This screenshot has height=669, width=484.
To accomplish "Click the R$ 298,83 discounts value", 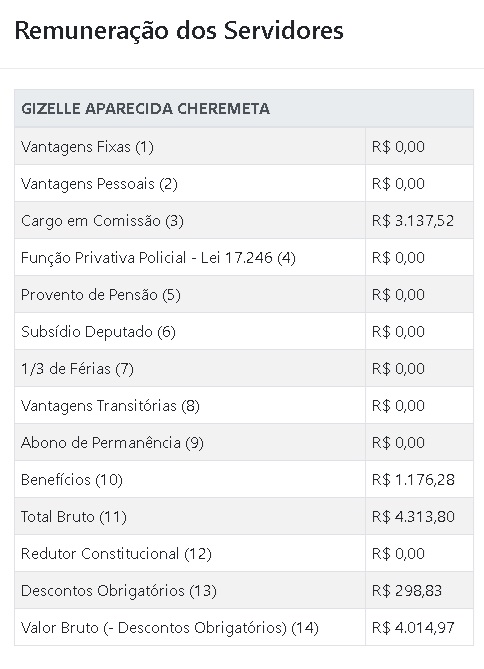I will [407, 590].
